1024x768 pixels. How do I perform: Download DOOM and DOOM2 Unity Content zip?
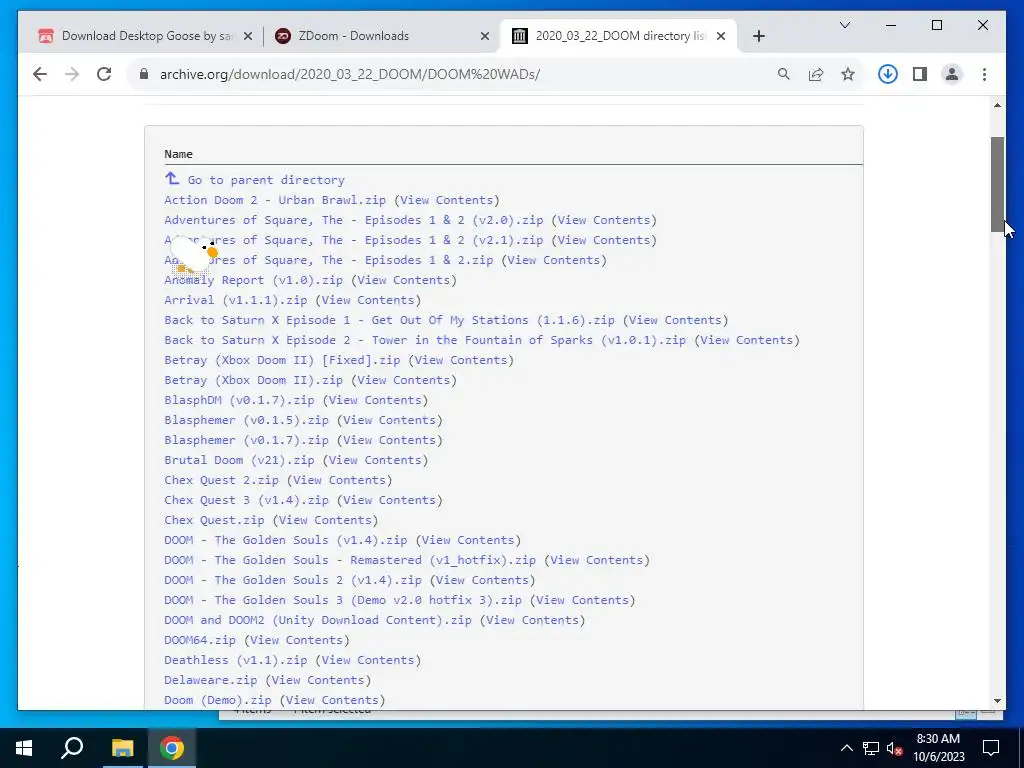pyautogui.click(x=318, y=620)
